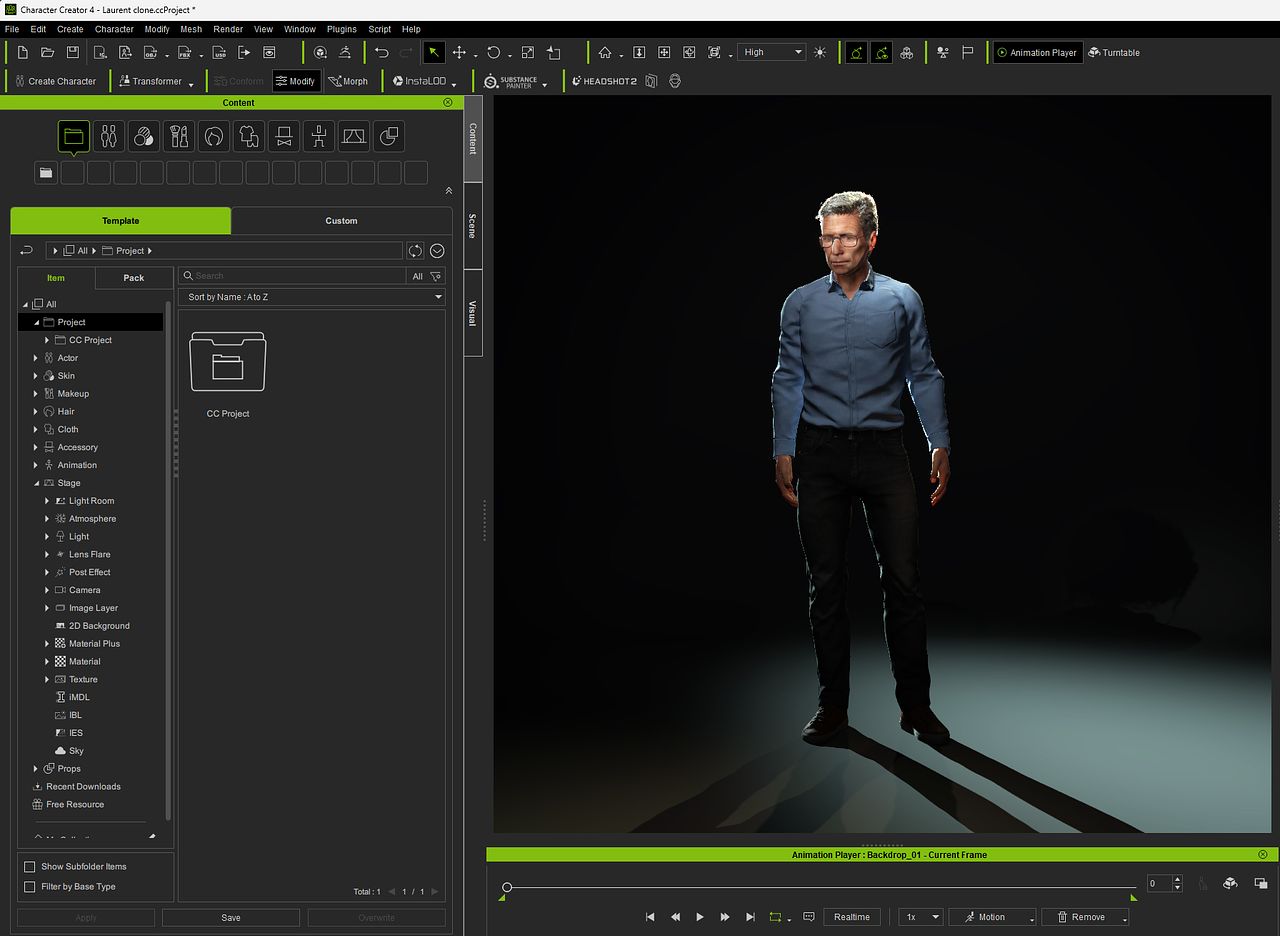Click the Undo arrow in toolbar

click(x=381, y=52)
